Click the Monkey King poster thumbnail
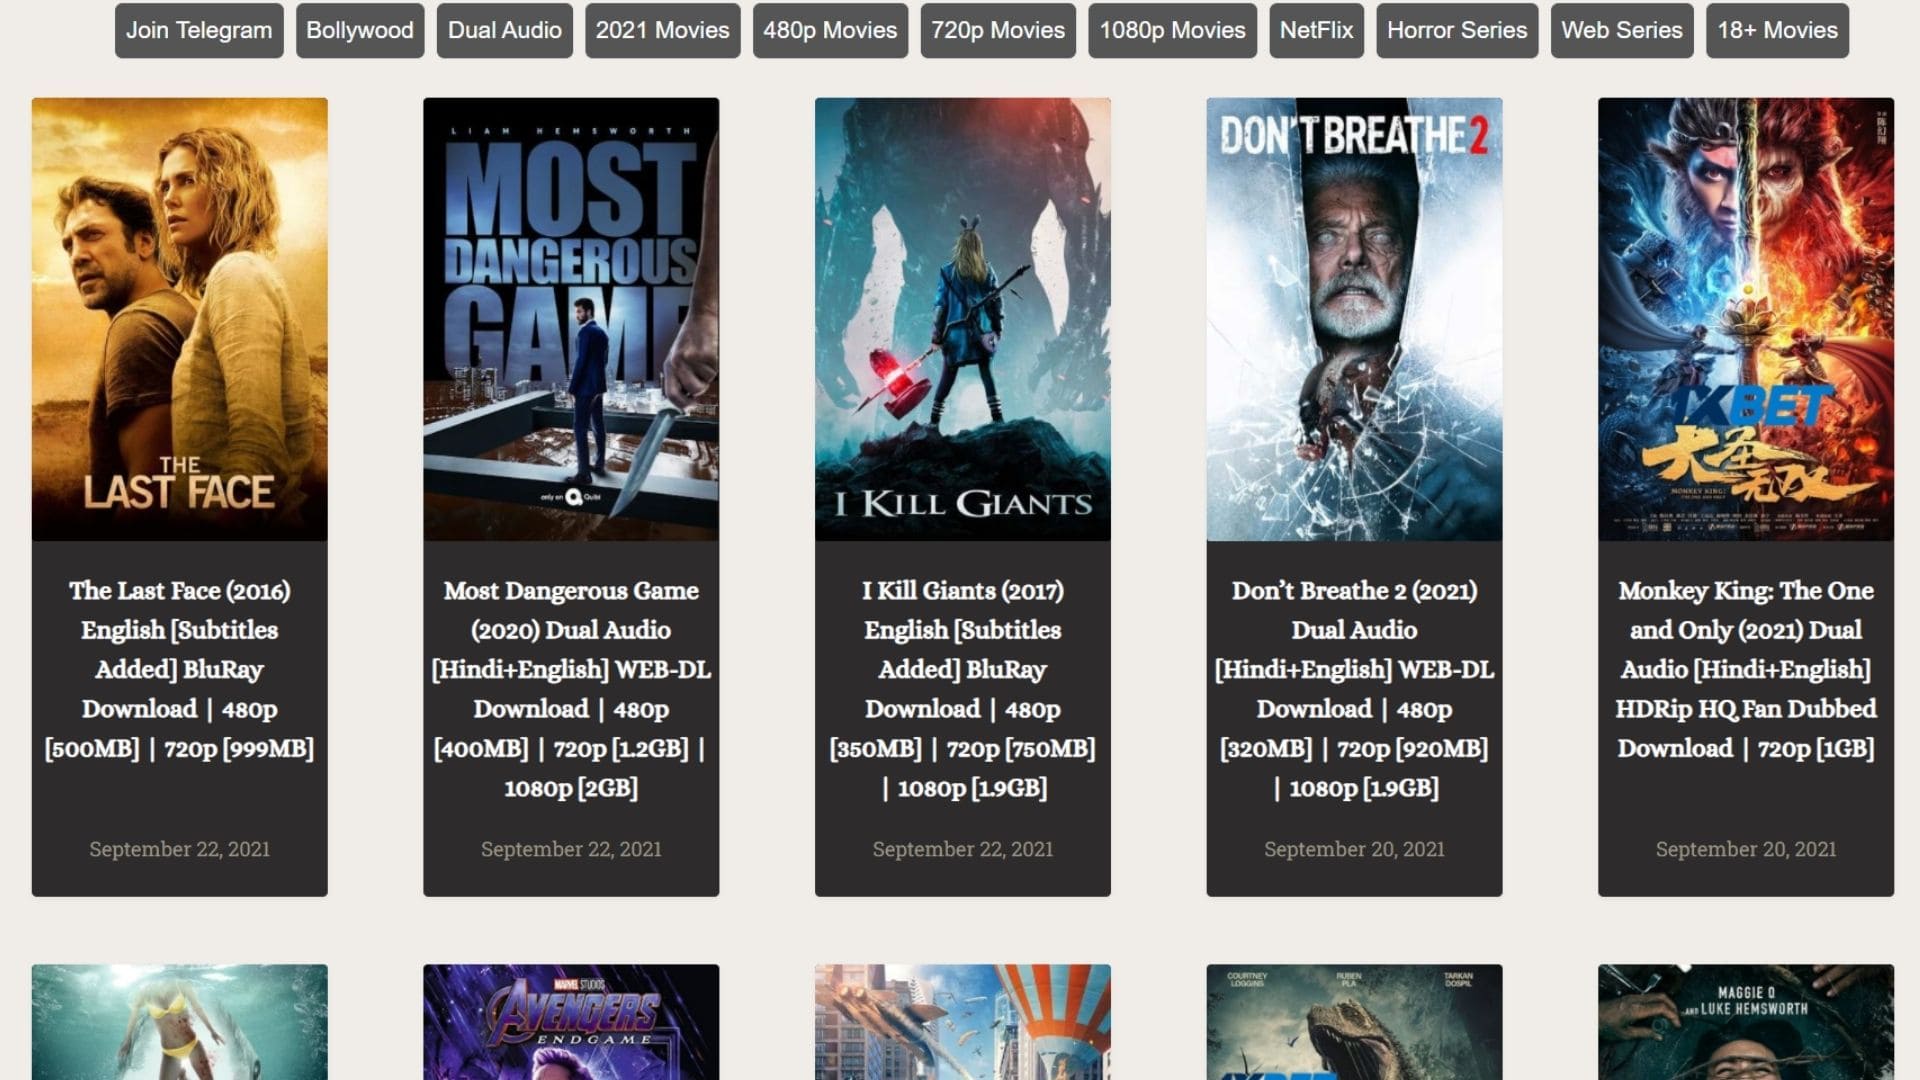The width and height of the screenshot is (1920, 1080). [x=1746, y=319]
